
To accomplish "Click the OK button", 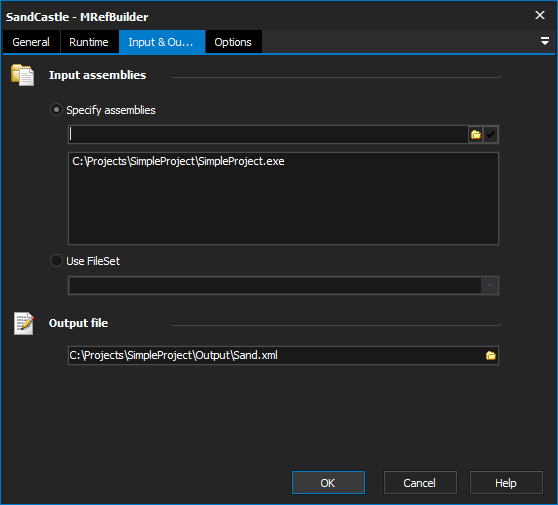I will point(328,483).
